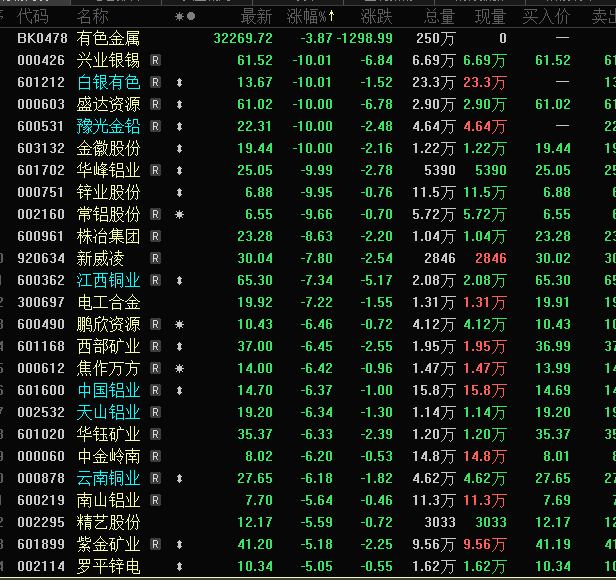Click the asterisk marker on 常铝股份 row
The image size is (616, 580).
pos(179,214)
